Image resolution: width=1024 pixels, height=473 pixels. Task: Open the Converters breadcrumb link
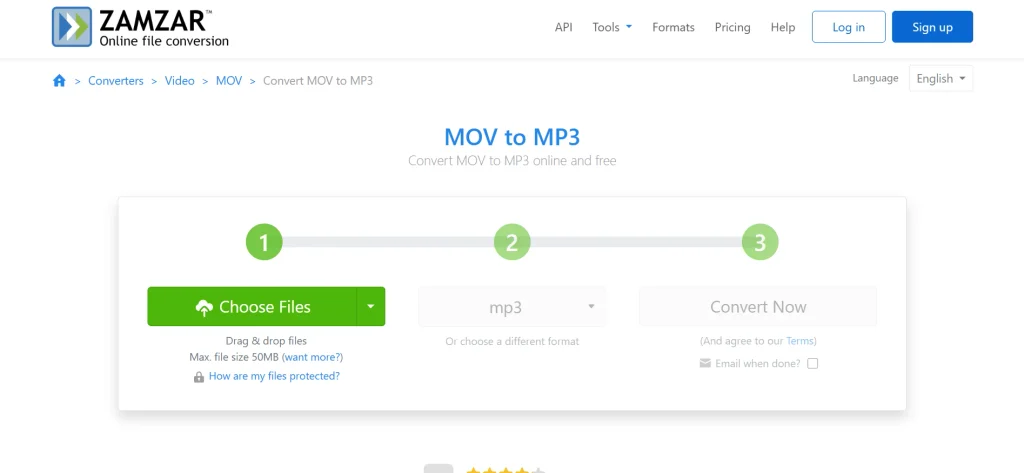click(x=116, y=81)
